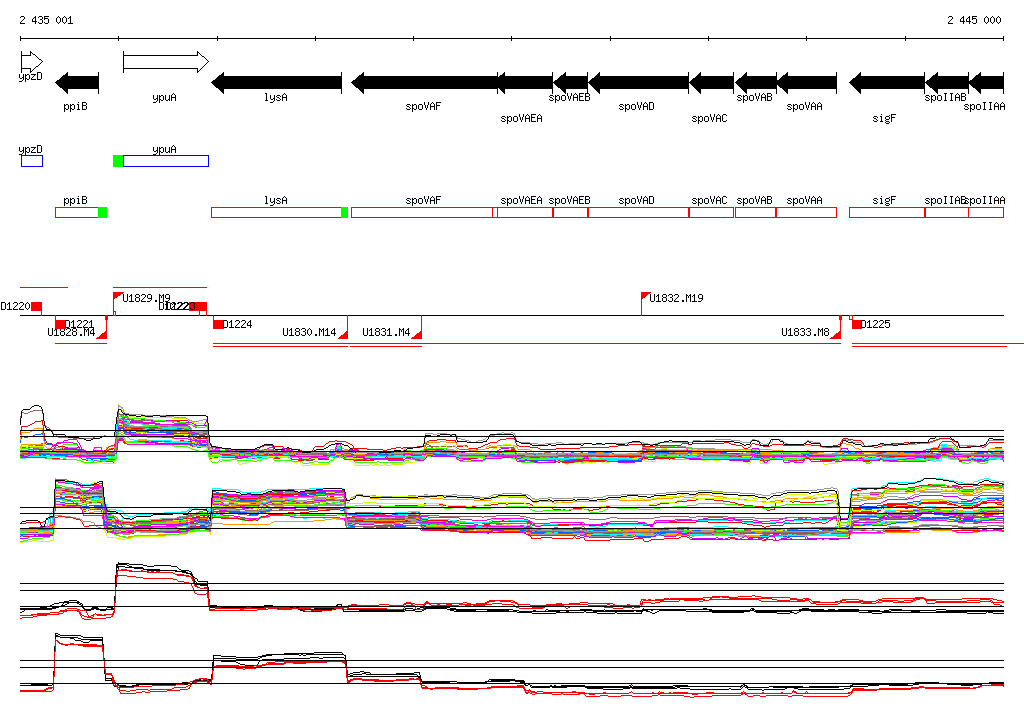
Task: Click the black spoVAEB gene arrow
Action: pyautogui.click(x=571, y=83)
